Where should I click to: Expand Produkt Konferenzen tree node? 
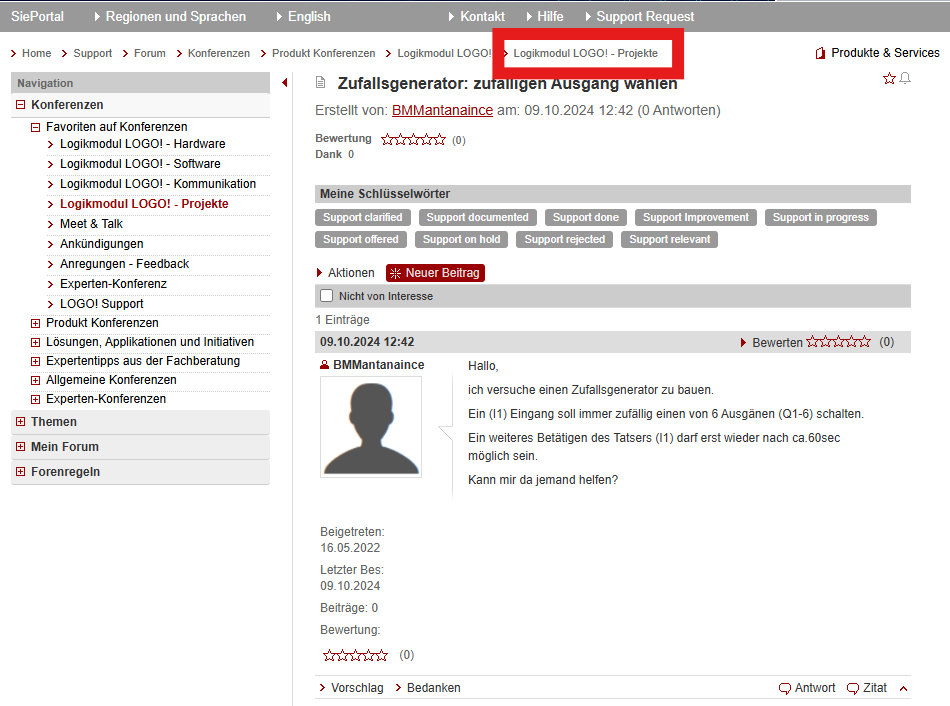point(36,323)
